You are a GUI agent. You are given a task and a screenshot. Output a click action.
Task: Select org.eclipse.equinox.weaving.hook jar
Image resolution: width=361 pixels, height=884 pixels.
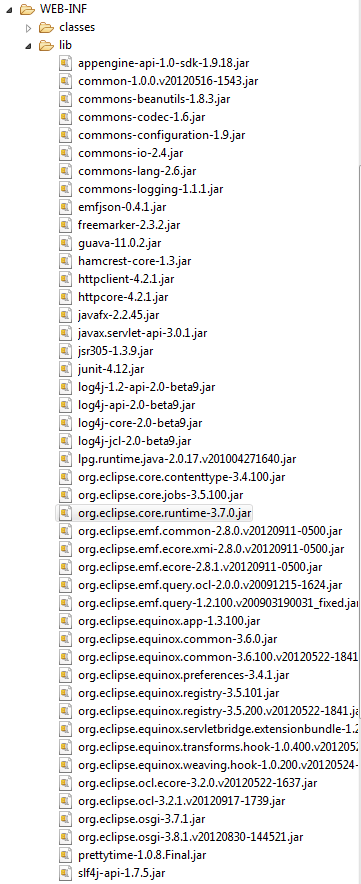tap(219, 765)
